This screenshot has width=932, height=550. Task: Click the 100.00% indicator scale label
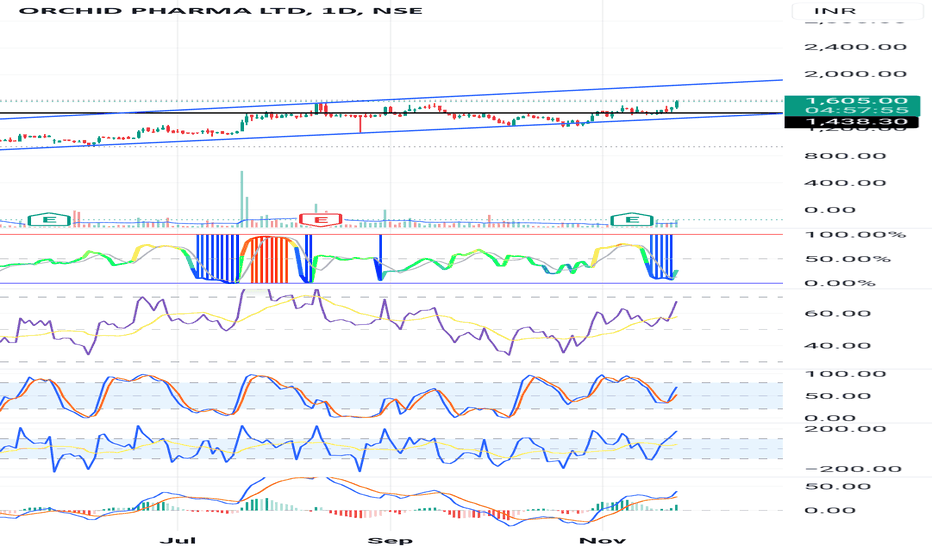click(855, 235)
